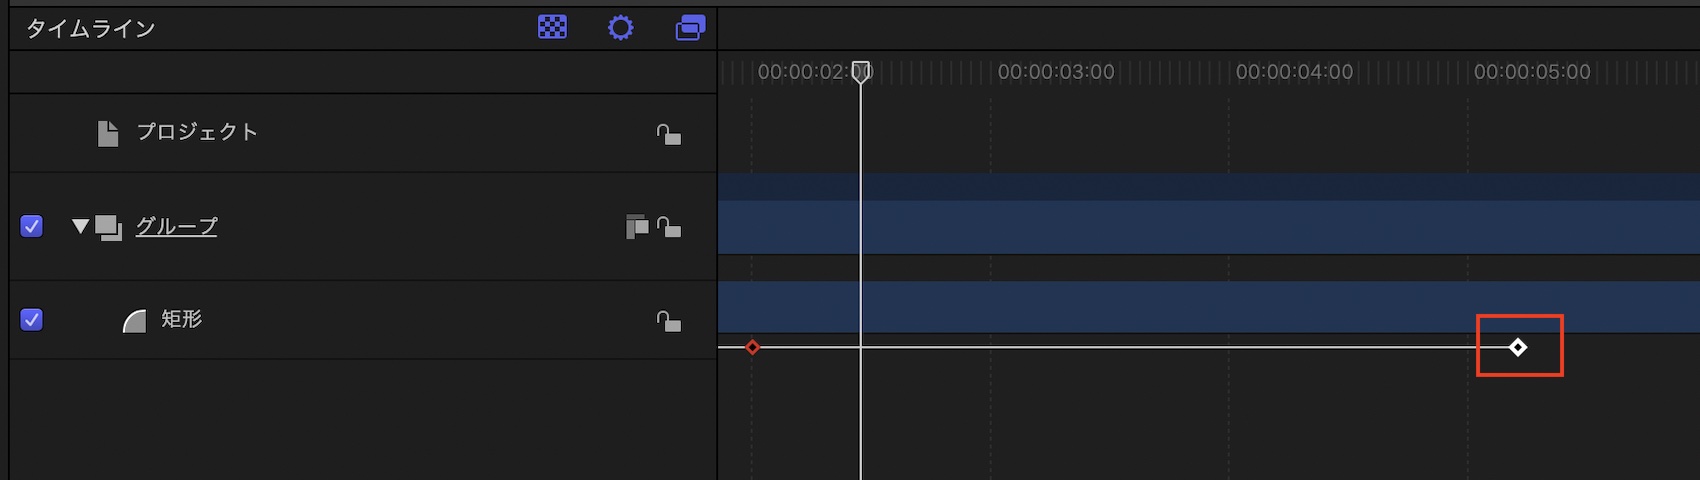Select the 矩形 layer name
This screenshot has height=480, width=1700.
(x=182, y=319)
